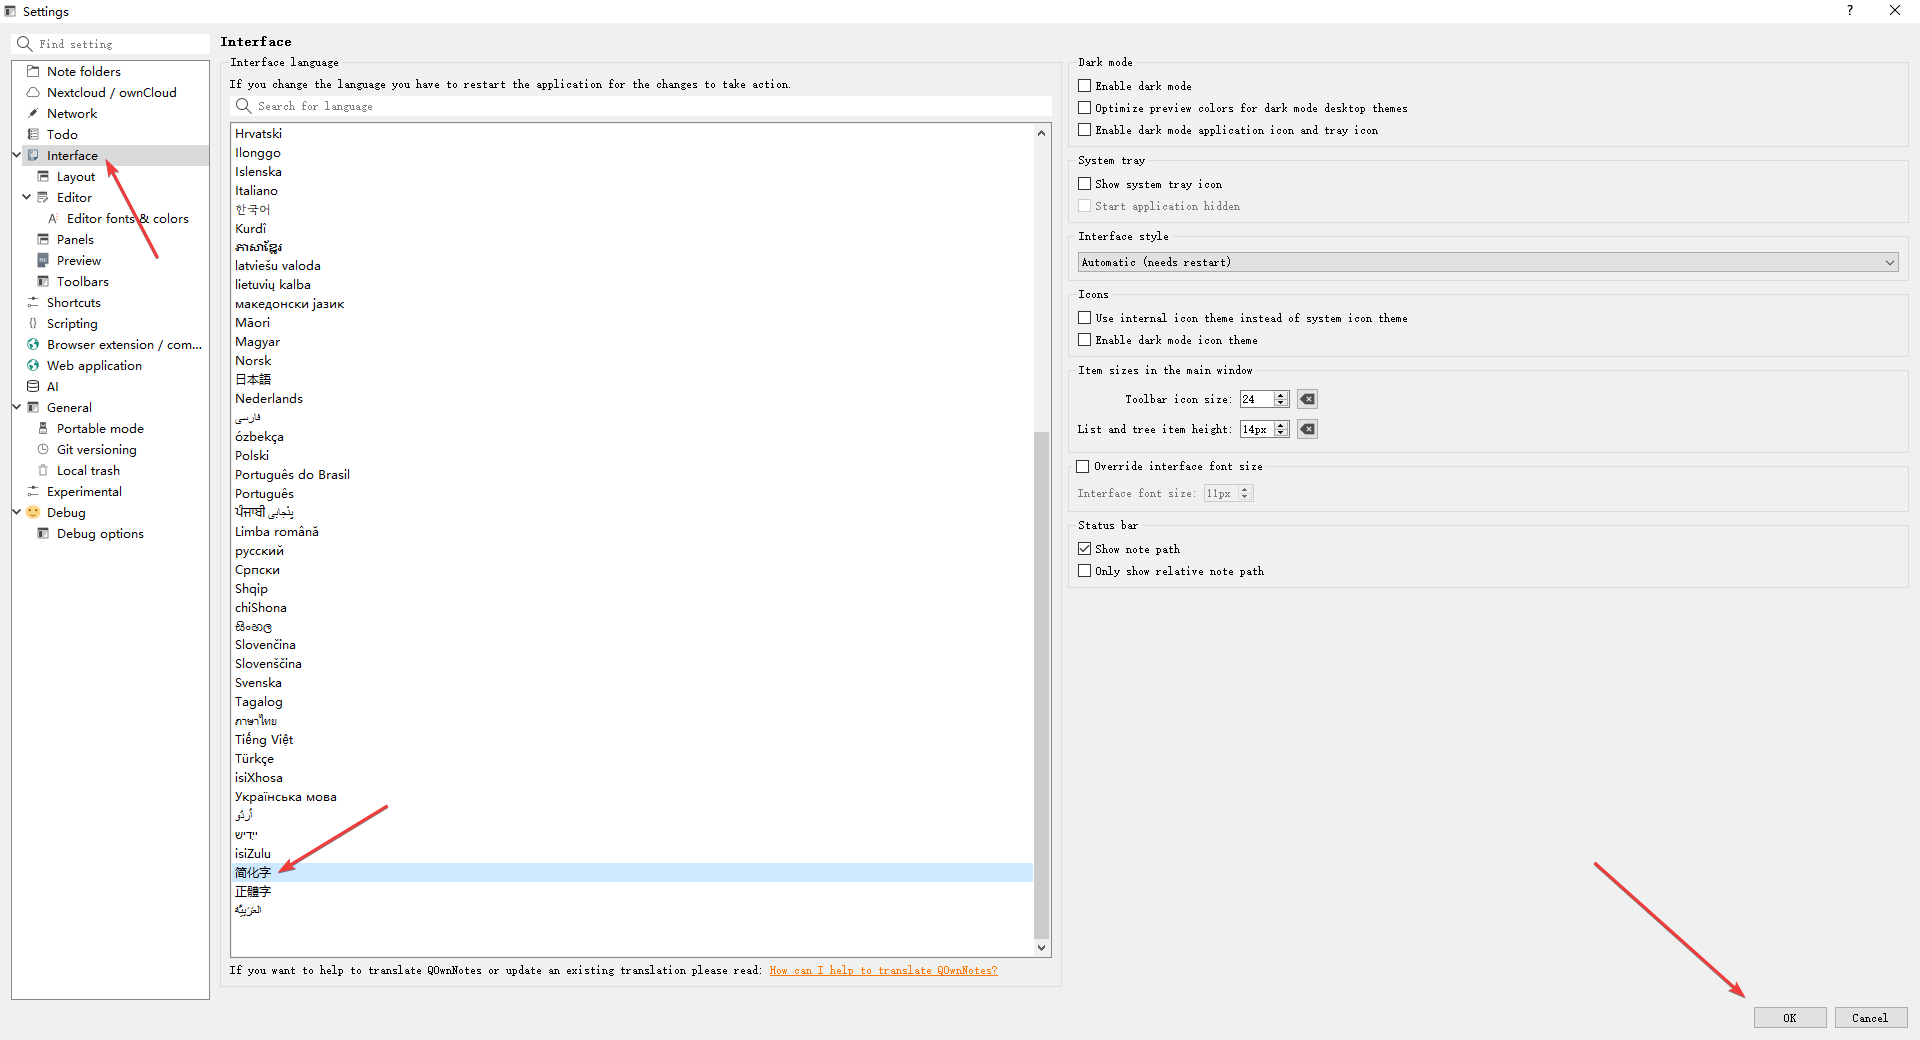Image resolution: width=1920 pixels, height=1040 pixels.
Task: Reset list and tree item height
Action: 1307,429
